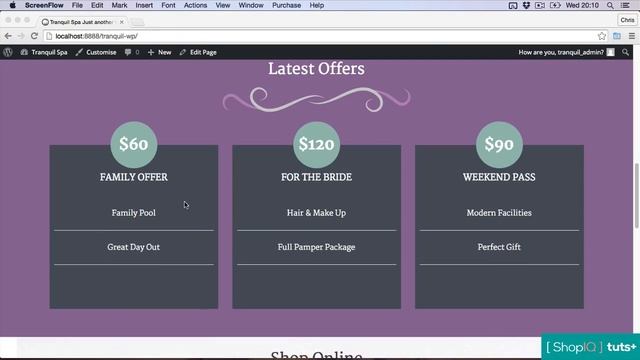Open the admin bar search icon
640x360 pixels.
point(625,52)
